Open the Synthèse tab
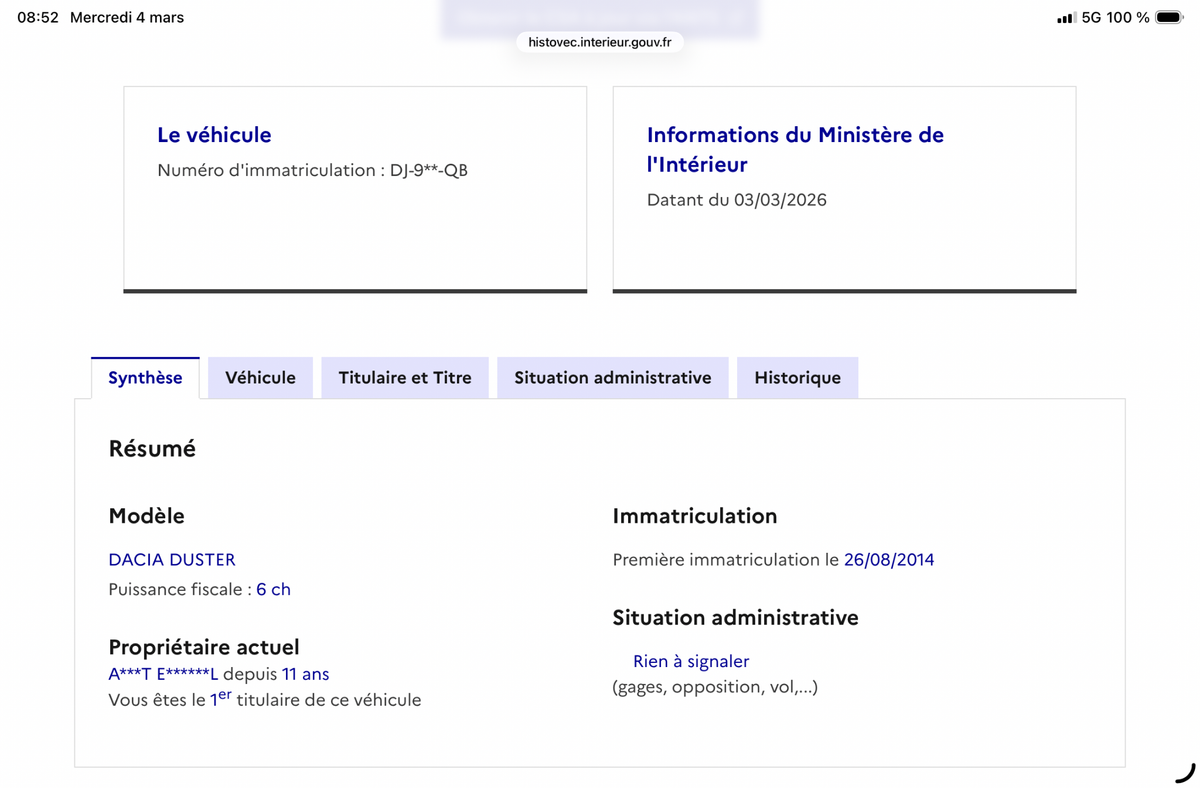 point(145,378)
